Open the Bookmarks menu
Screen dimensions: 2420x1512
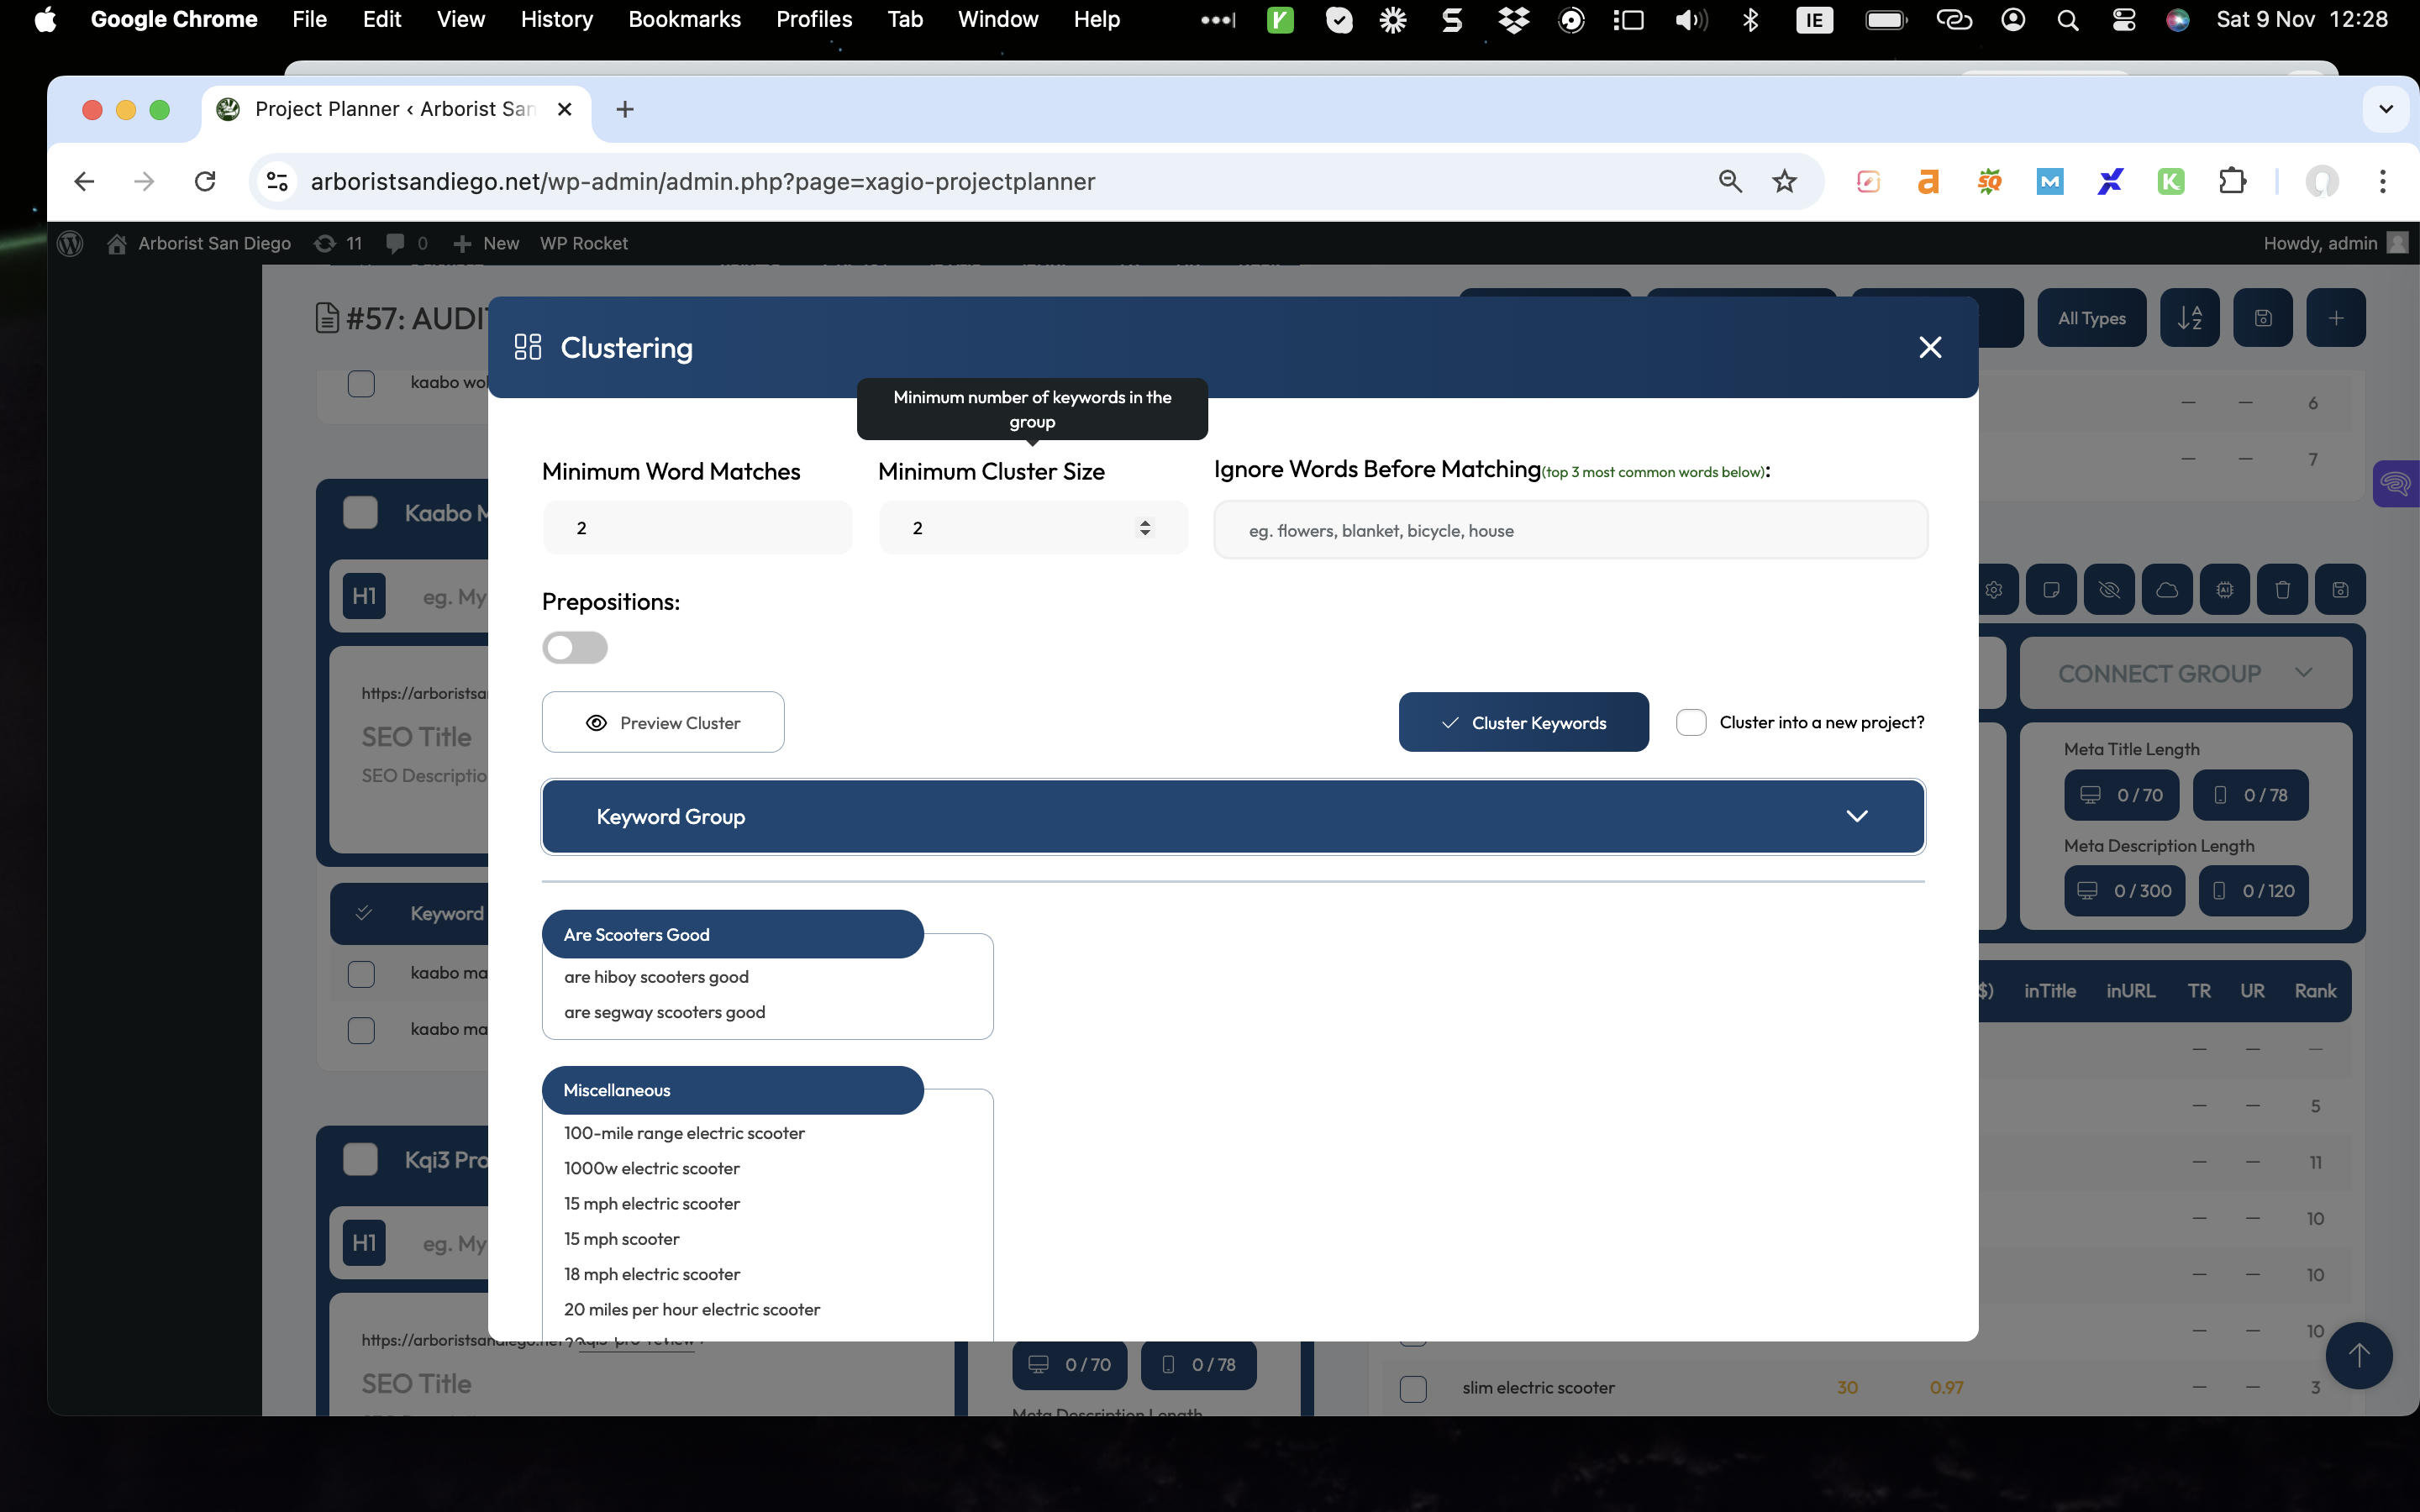[684, 19]
